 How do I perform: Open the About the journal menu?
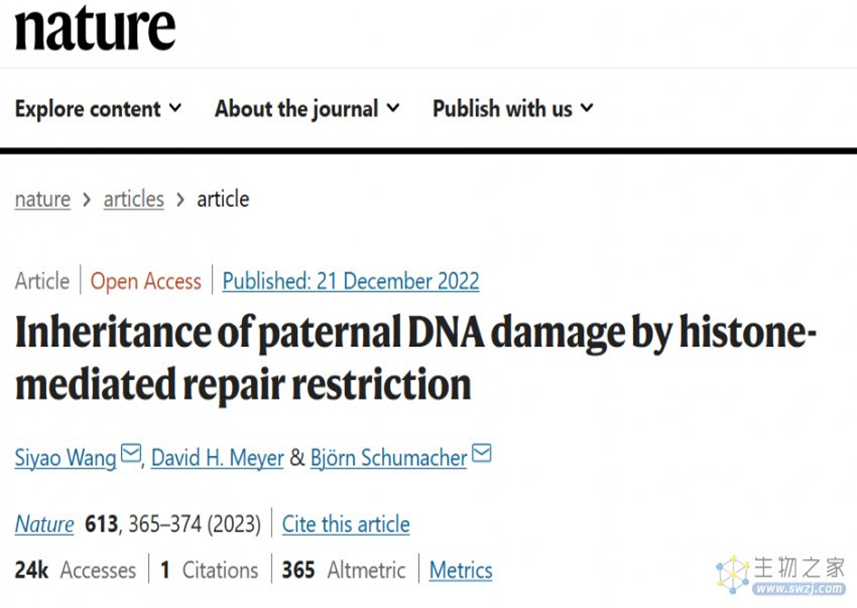pyautogui.click(x=307, y=108)
